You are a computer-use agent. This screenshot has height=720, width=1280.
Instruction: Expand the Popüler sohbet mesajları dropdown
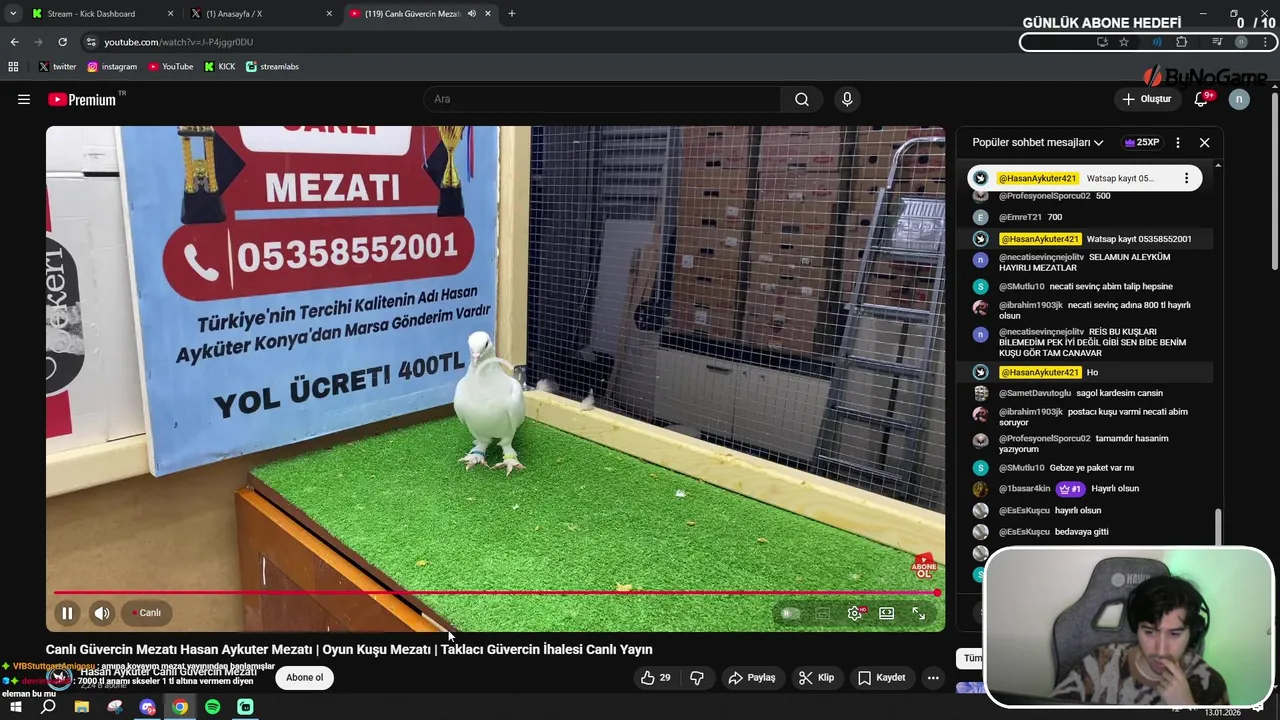point(1038,143)
